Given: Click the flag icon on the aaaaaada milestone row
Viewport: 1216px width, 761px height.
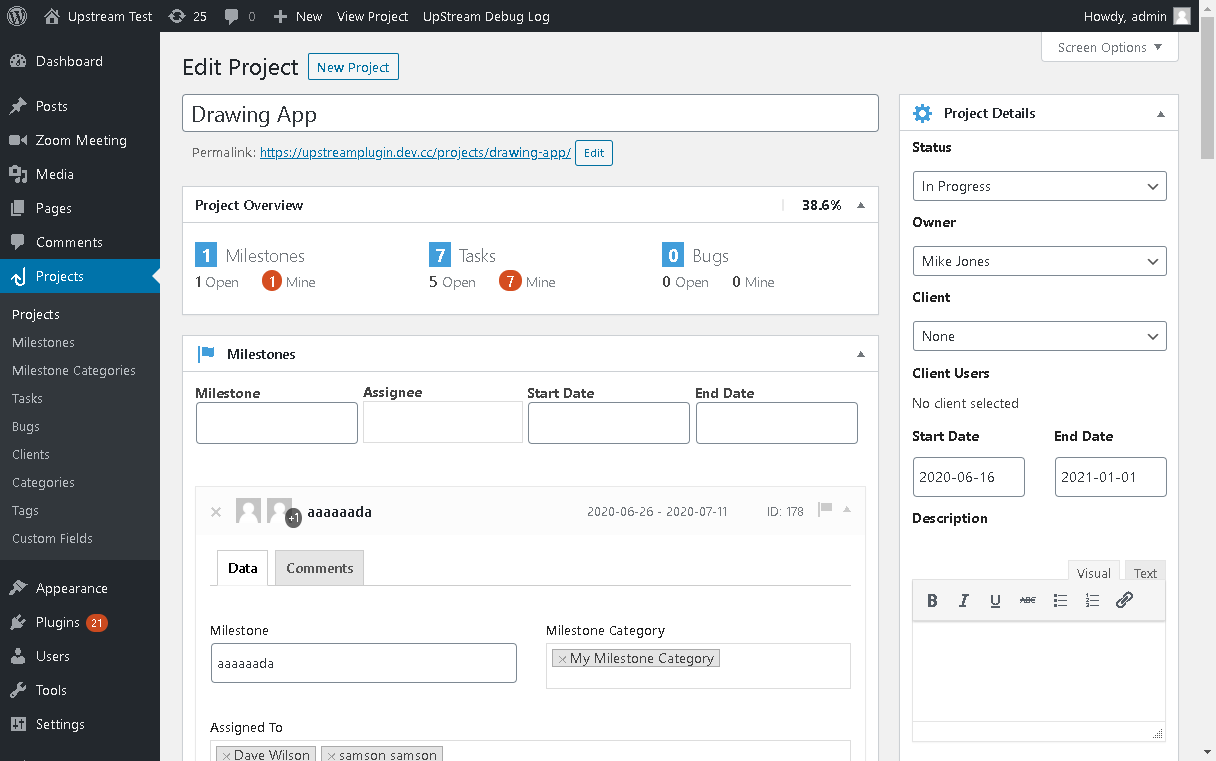Looking at the screenshot, I should point(823,510).
